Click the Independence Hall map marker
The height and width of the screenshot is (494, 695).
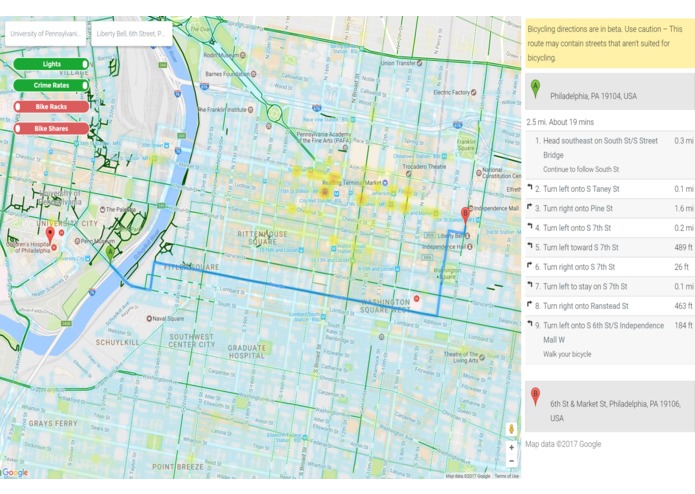click(x=469, y=246)
